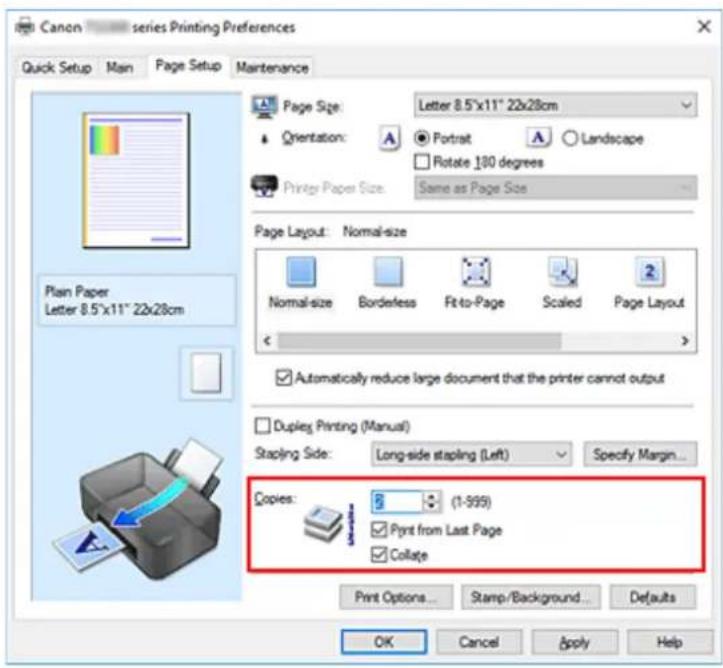Viewport: 723px width, 668px height.
Task: Click the Apply button
Action: pos(574,642)
